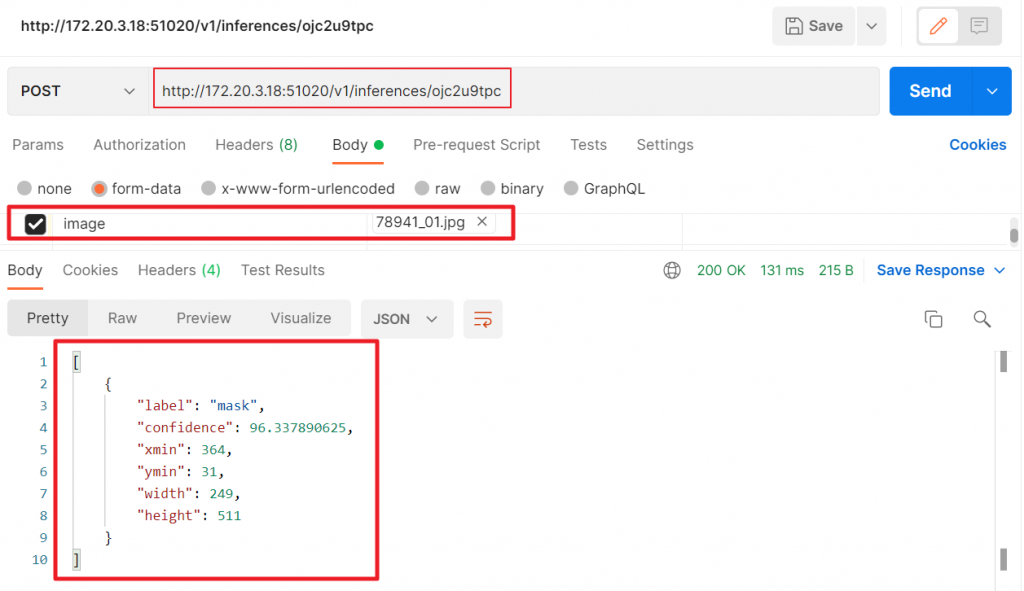Remove the 78941_01.jpg file attachment

pos(482,221)
